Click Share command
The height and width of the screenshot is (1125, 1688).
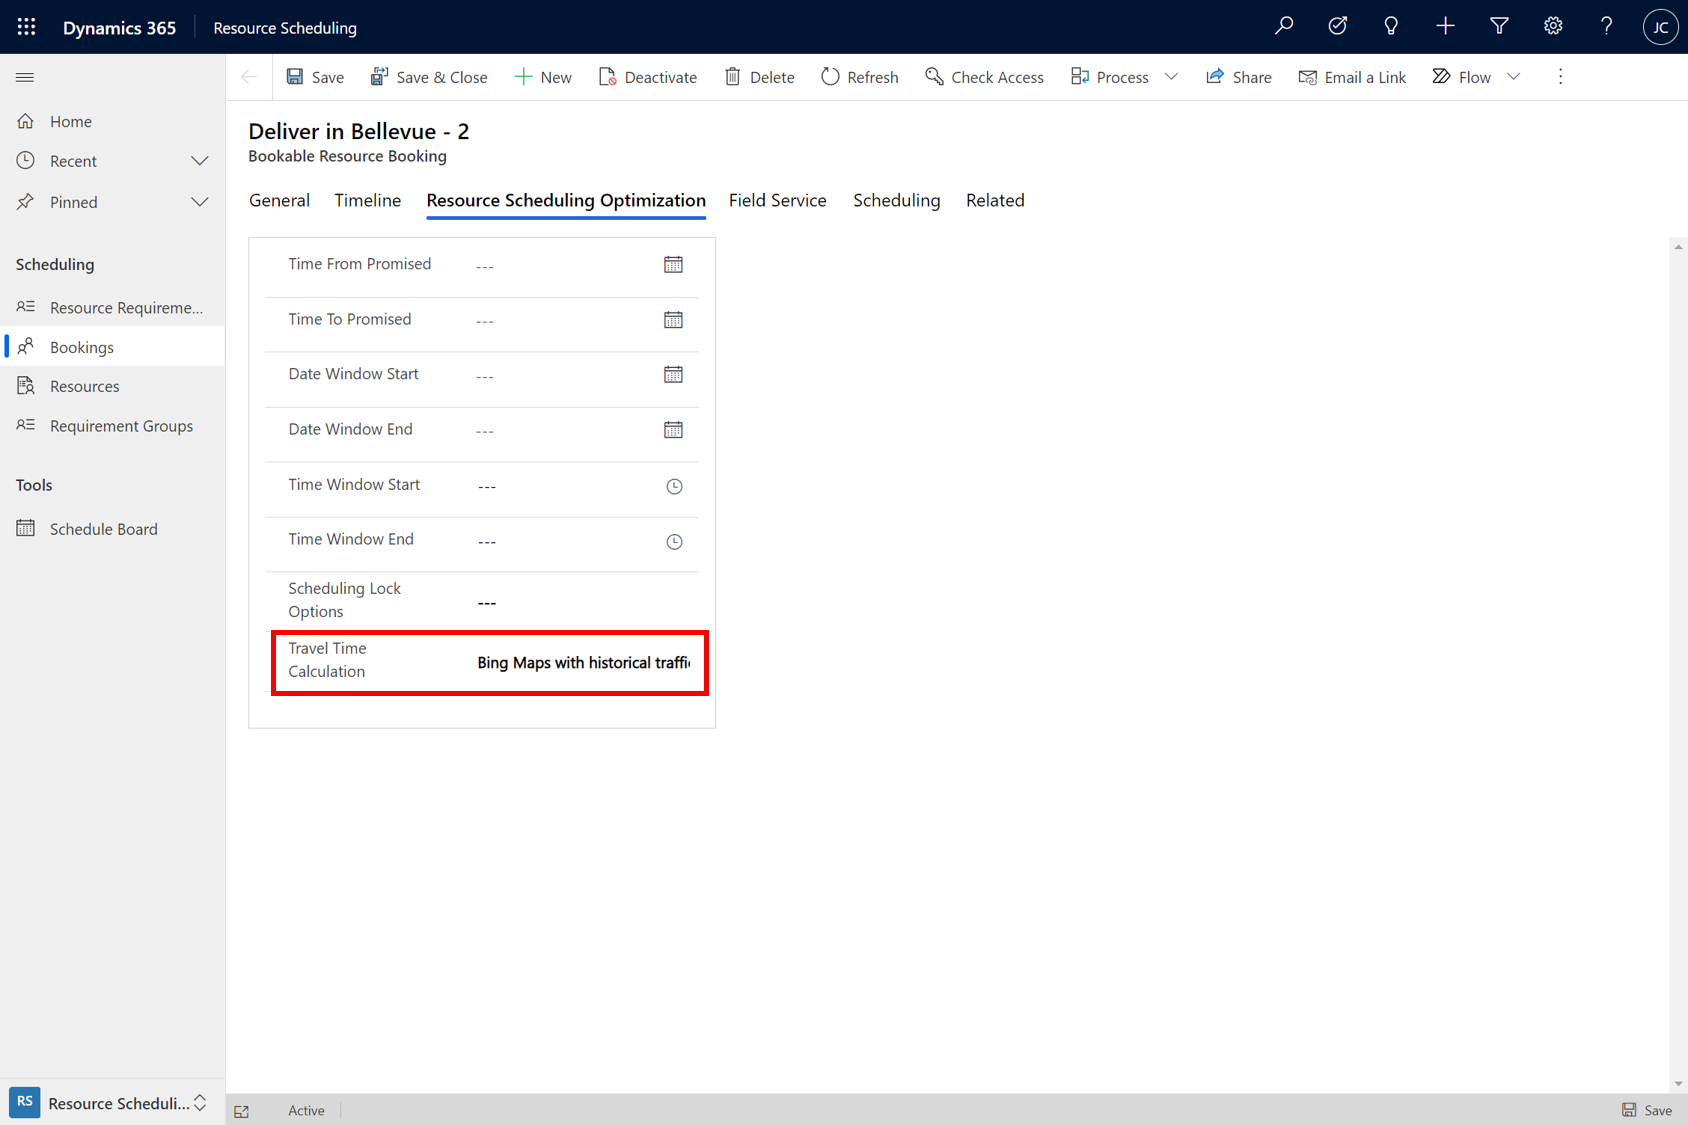(x=1239, y=77)
